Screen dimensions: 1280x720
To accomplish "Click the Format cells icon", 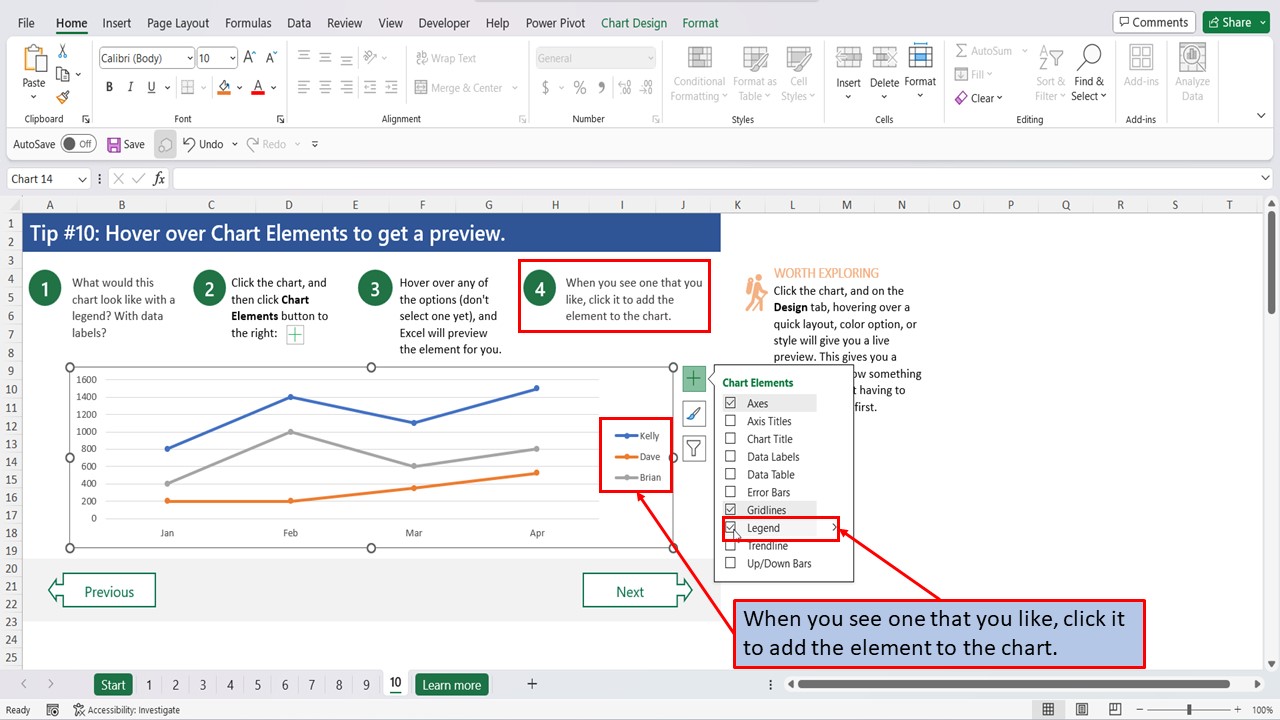I will tap(920, 57).
